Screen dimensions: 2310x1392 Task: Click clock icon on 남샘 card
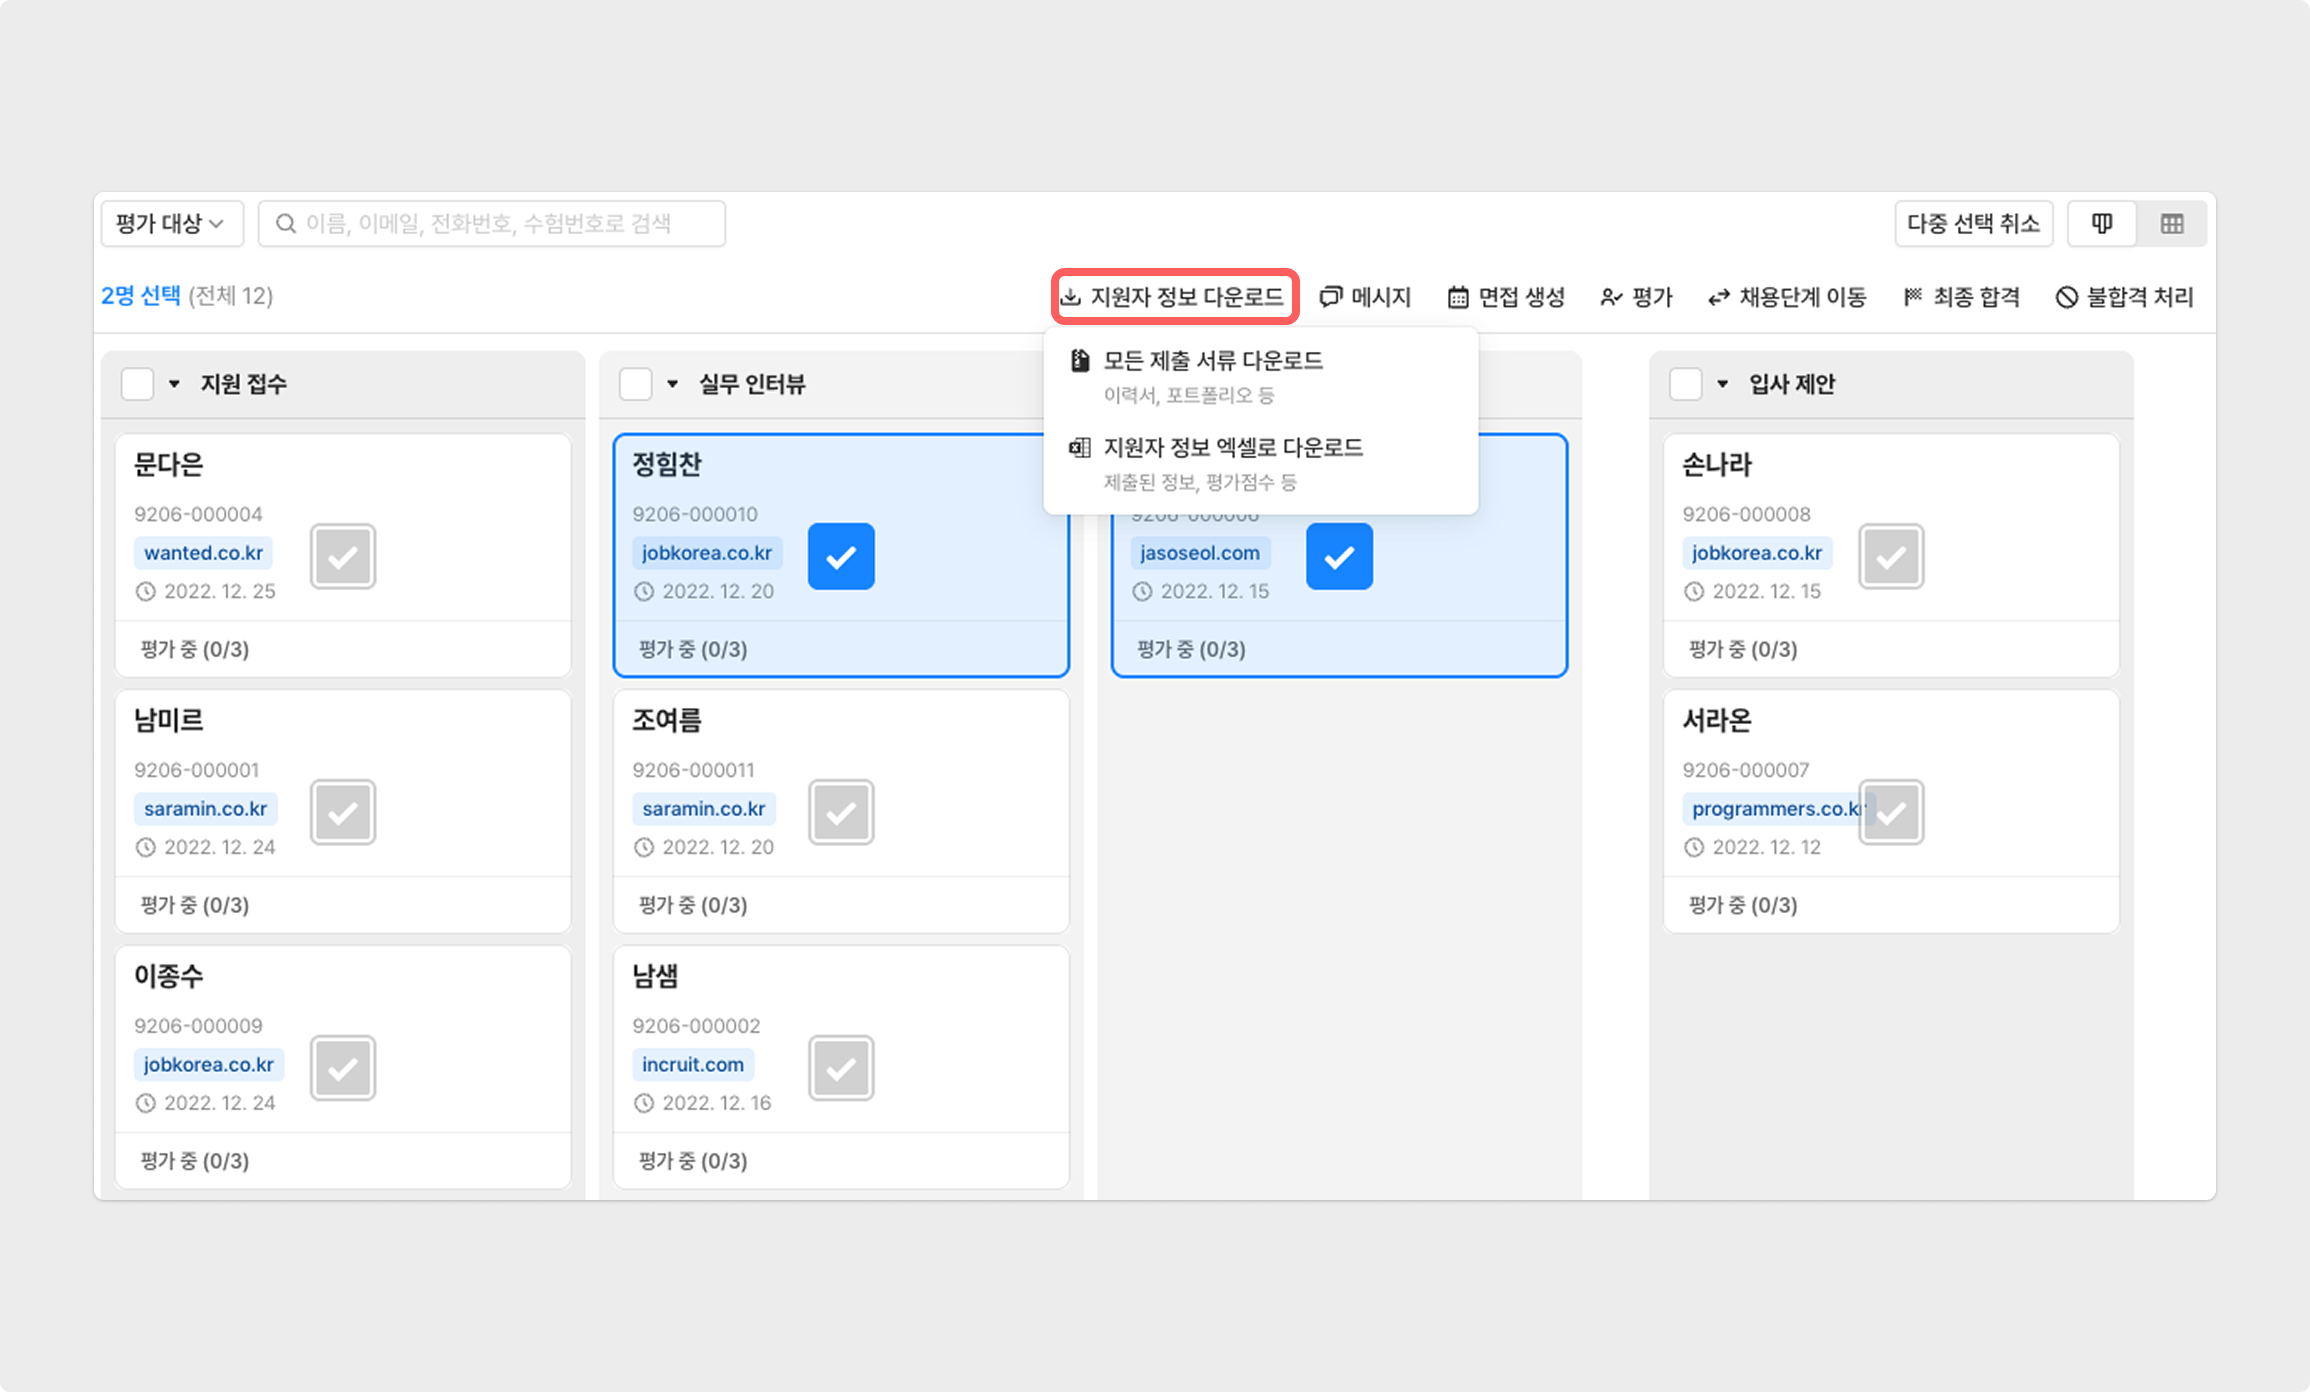(x=644, y=1104)
